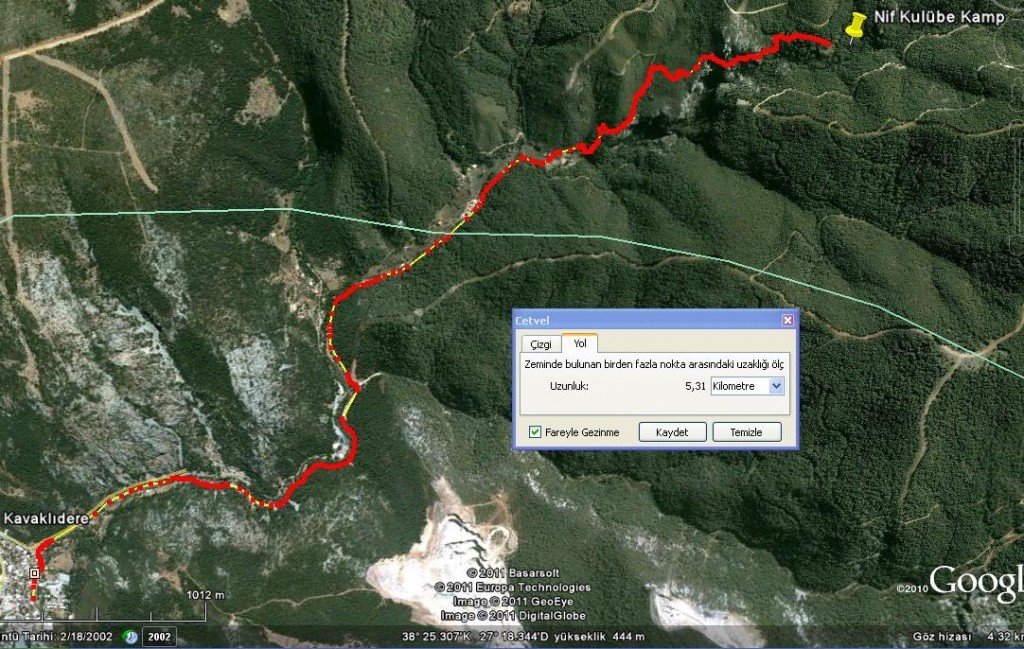Select the square path start marker
The image size is (1024, 649).
34,573
